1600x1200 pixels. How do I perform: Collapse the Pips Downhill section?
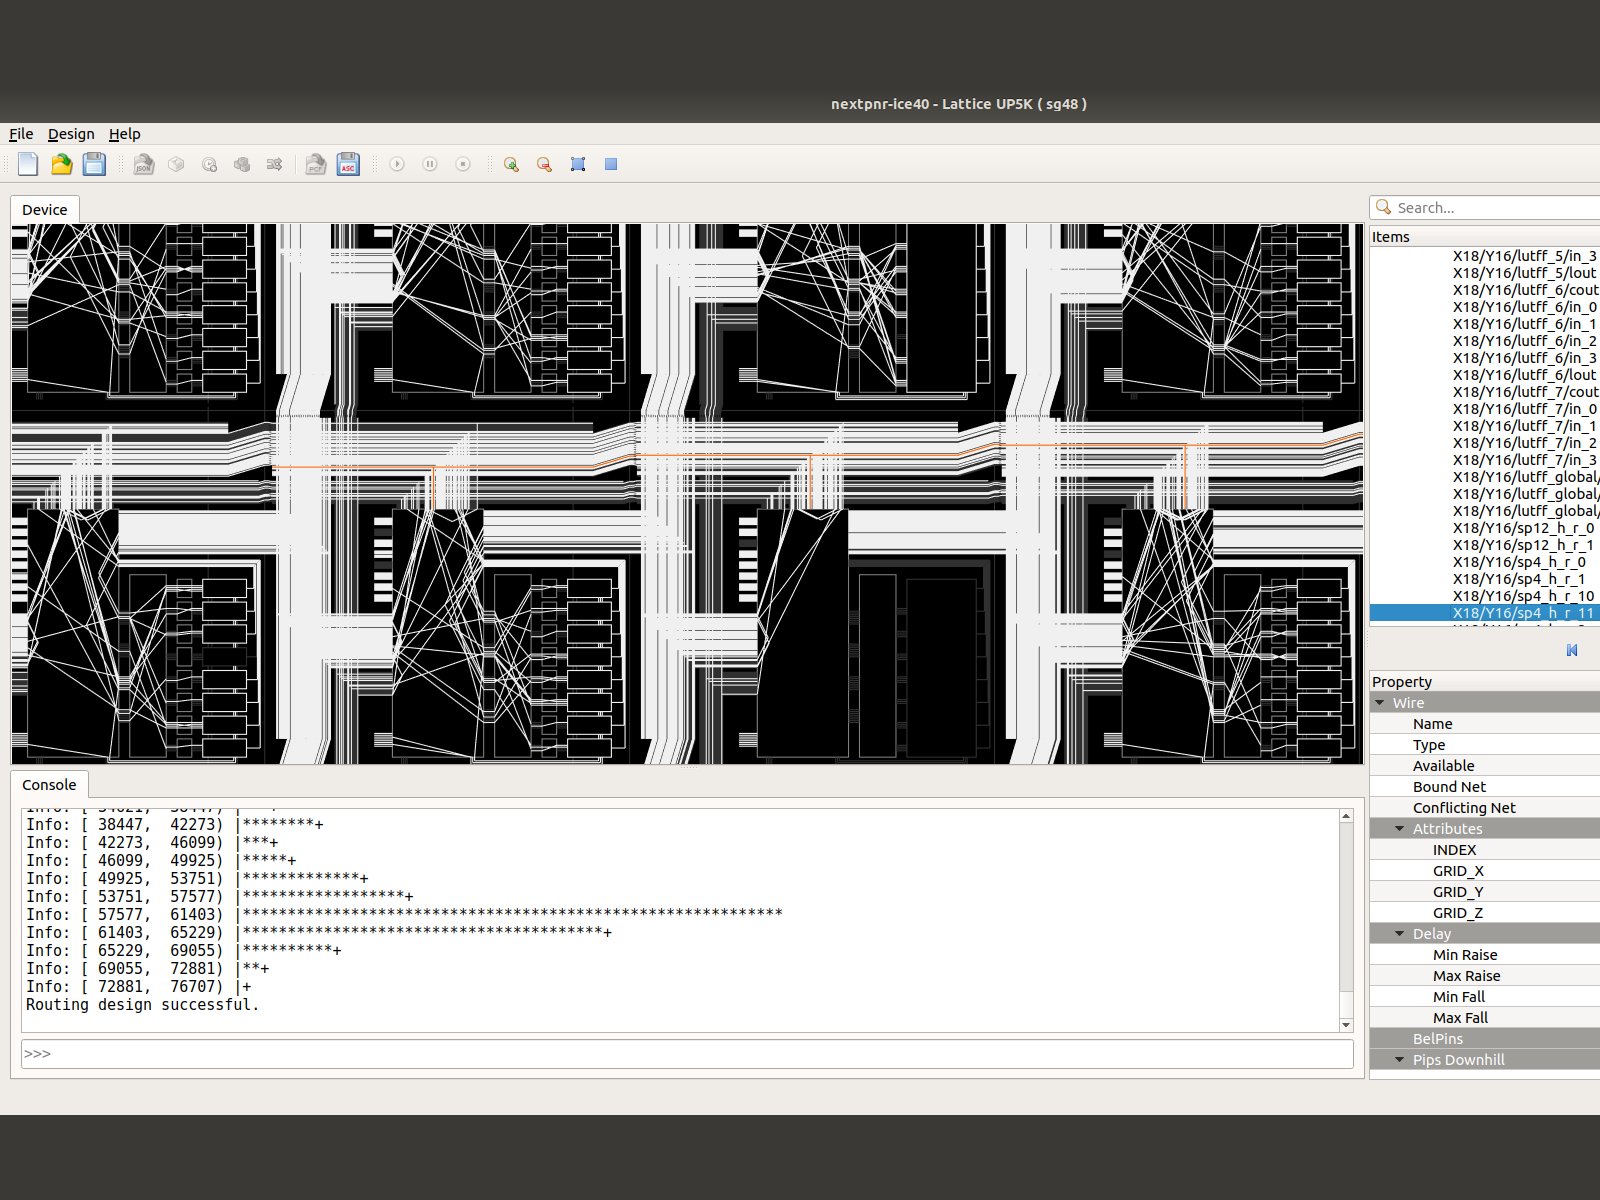(1401, 1060)
